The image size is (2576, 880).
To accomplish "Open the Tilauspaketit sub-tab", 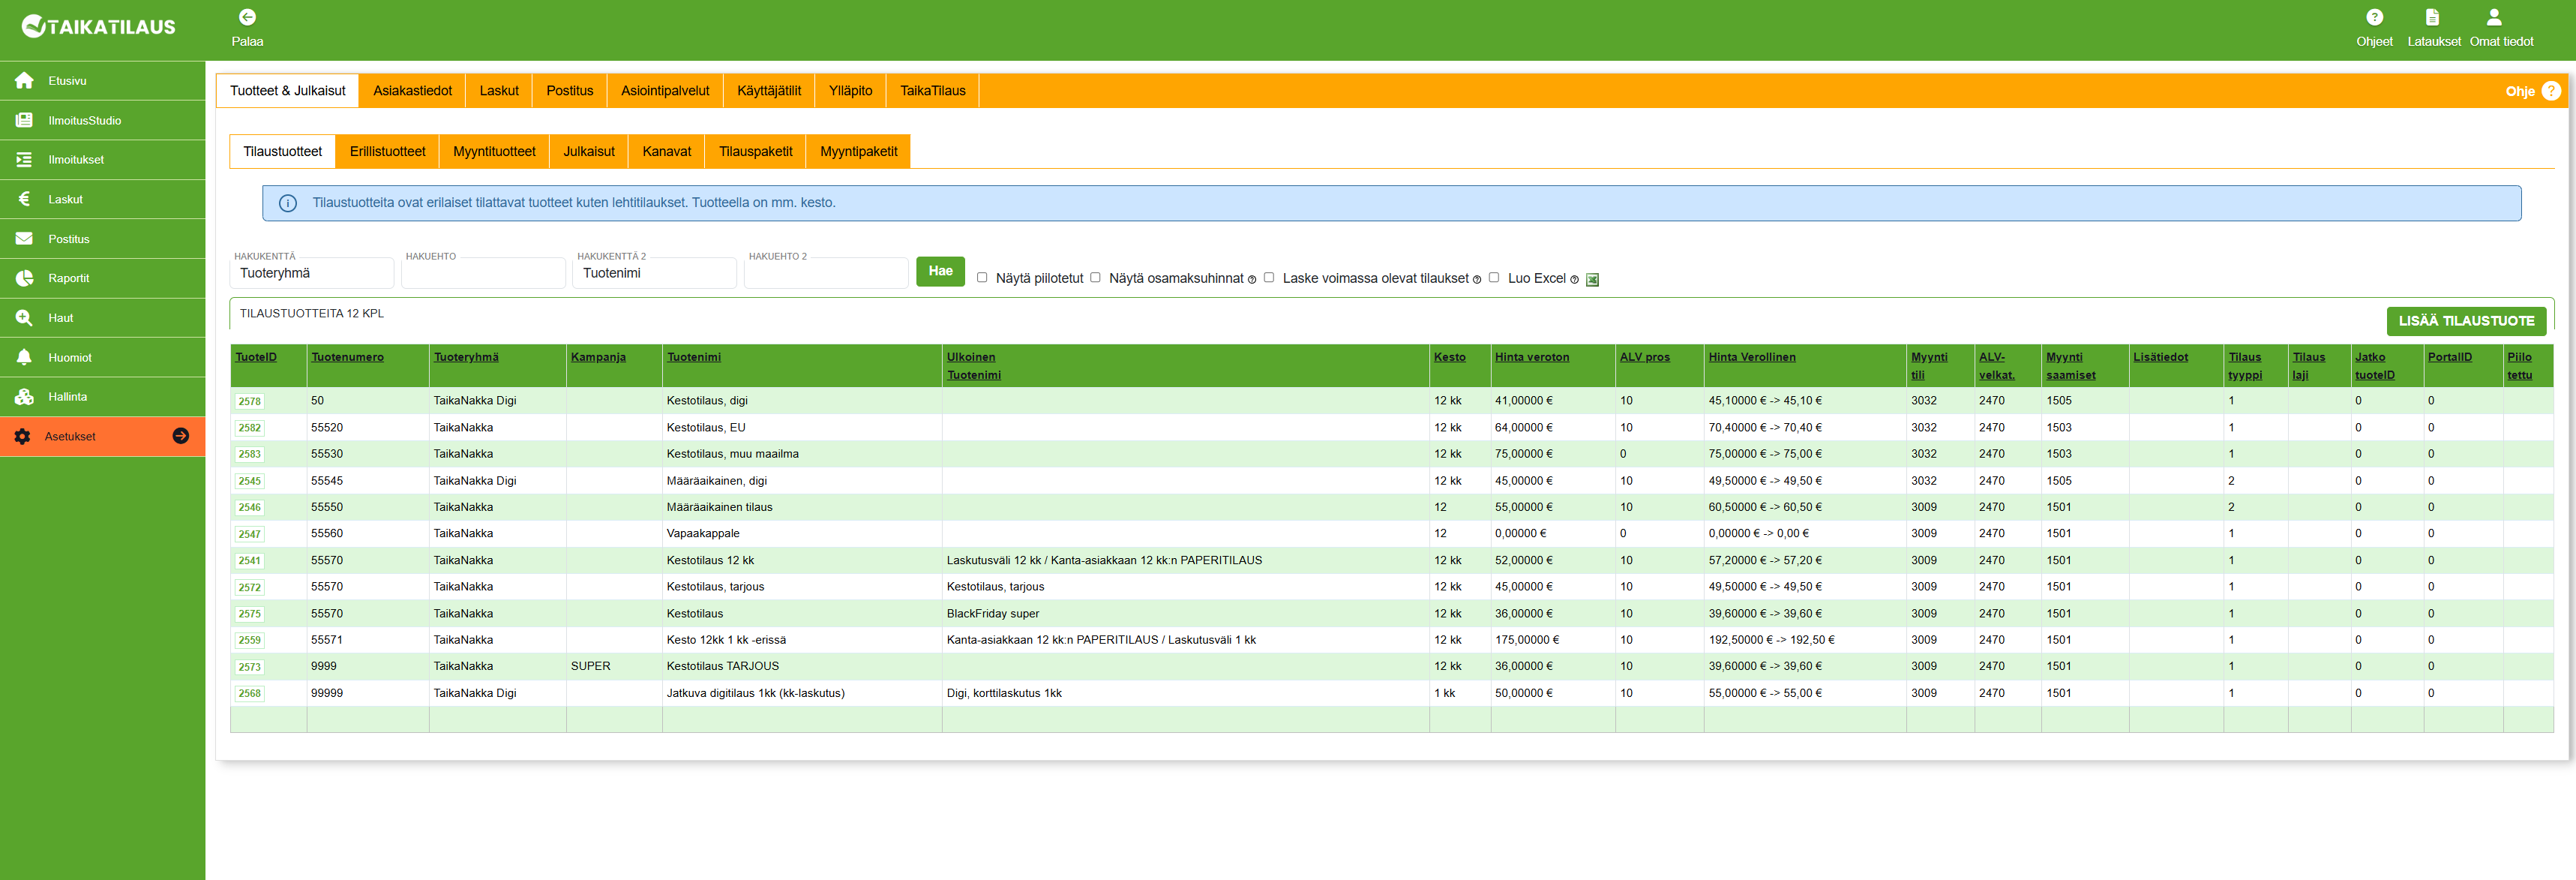I will tap(755, 152).
